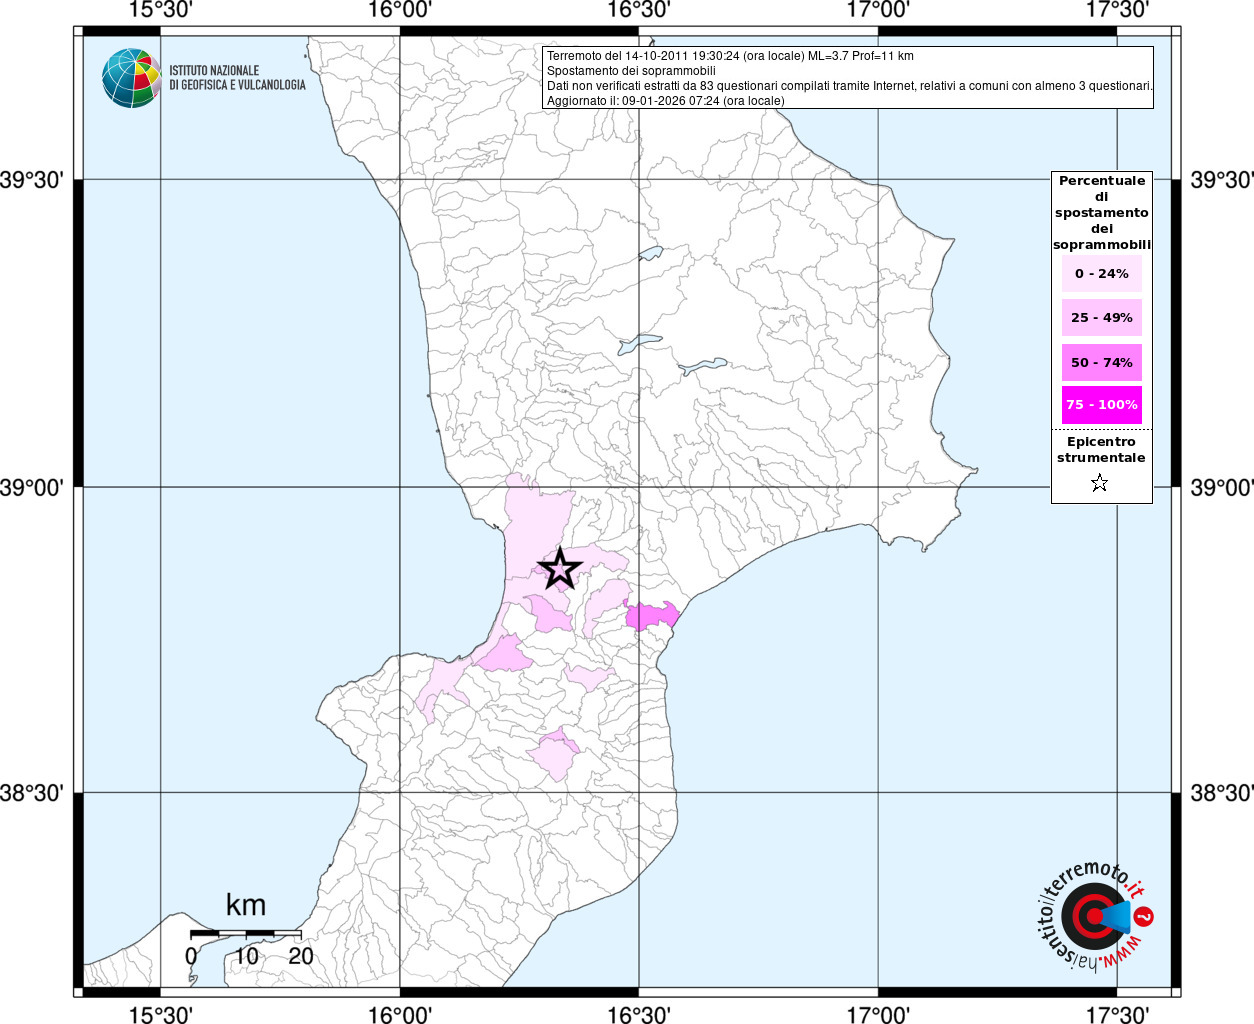Click the 'Epicentro strumentale' legend label
Image resolution: width=1254 pixels, height=1024 pixels.
click(1101, 450)
